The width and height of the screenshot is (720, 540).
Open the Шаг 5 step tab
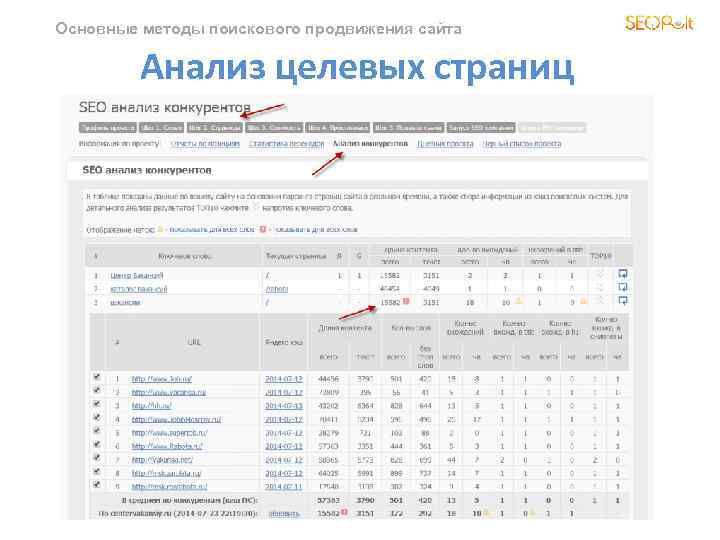[x=408, y=128]
